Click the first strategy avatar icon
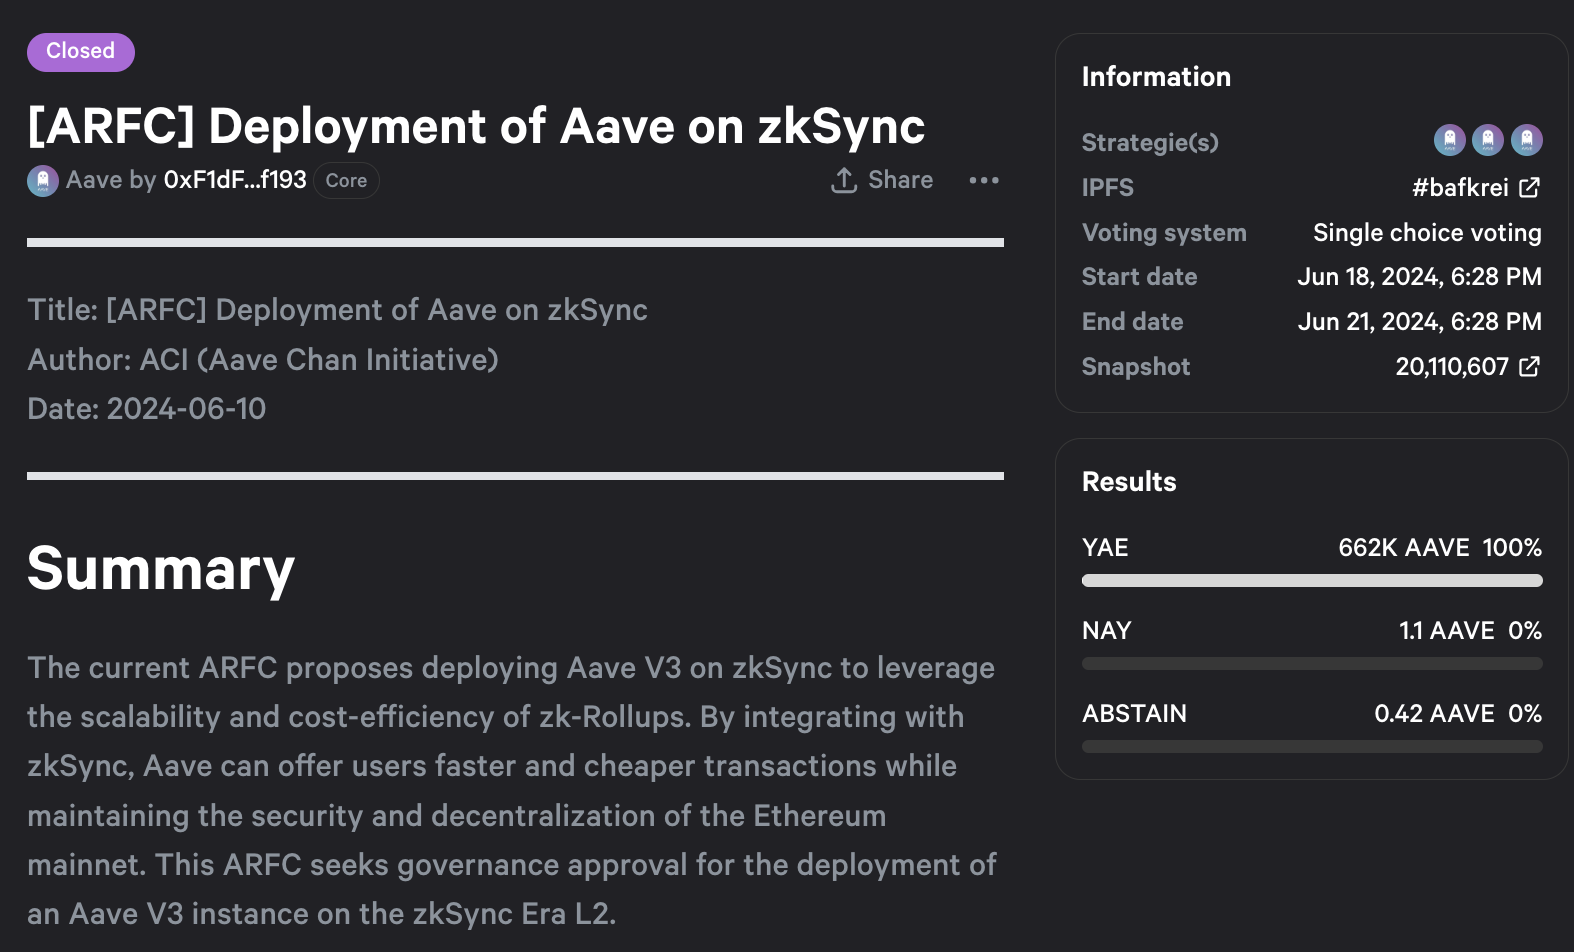 pyautogui.click(x=1449, y=140)
